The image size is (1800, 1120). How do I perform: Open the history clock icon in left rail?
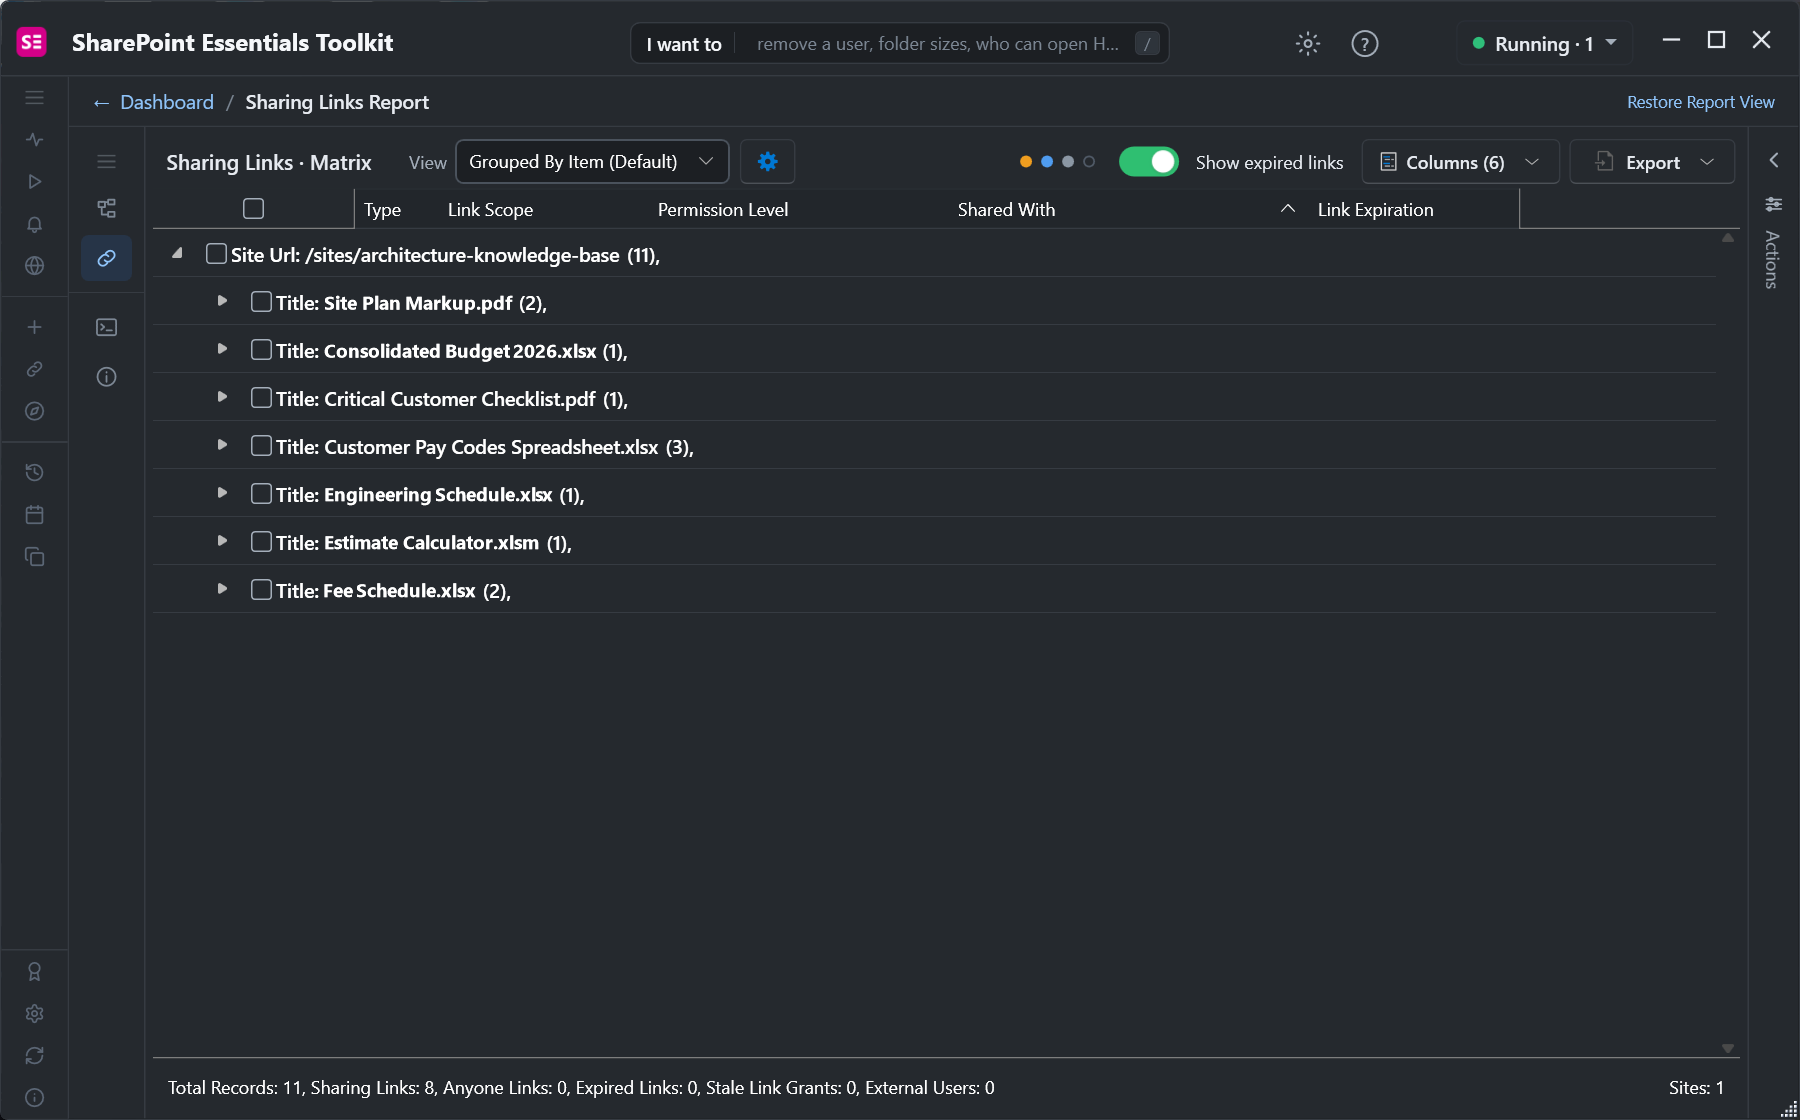pos(34,472)
